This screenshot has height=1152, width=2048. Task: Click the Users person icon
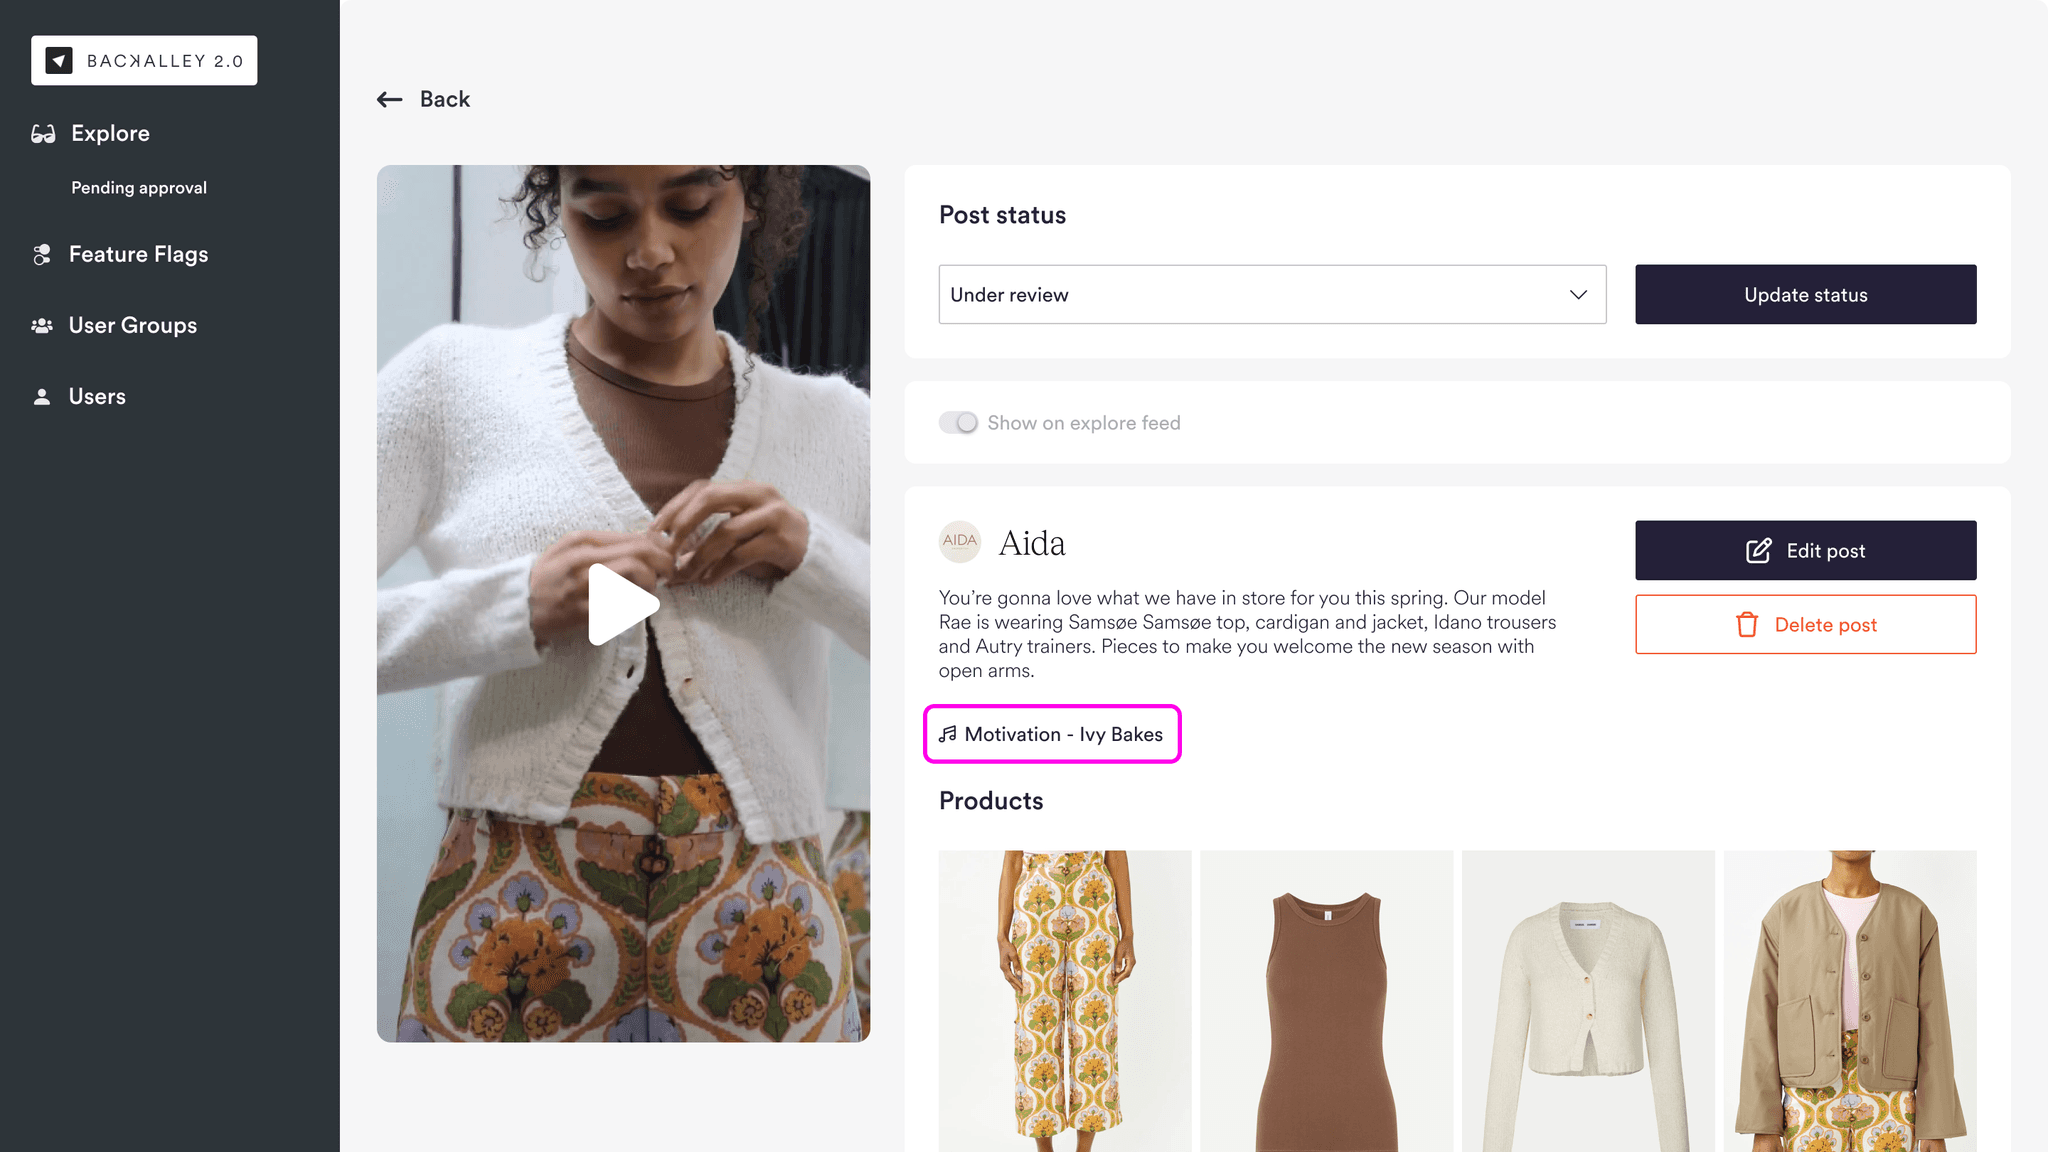42,397
